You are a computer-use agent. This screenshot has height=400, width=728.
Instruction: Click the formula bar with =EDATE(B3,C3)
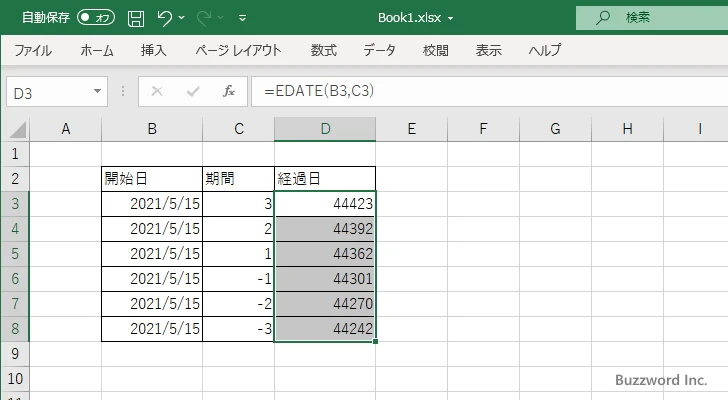pyautogui.click(x=489, y=91)
